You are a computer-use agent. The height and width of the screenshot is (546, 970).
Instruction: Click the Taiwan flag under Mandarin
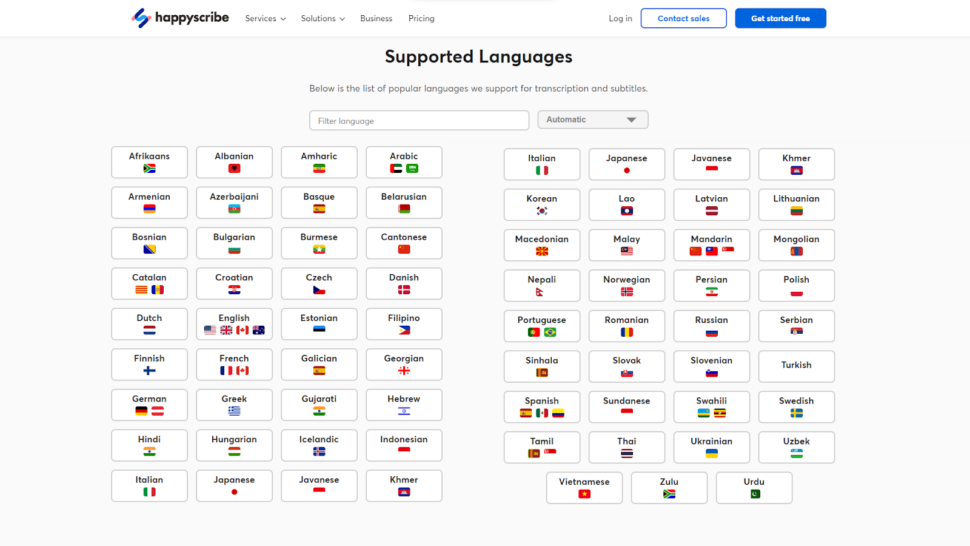point(711,251)
